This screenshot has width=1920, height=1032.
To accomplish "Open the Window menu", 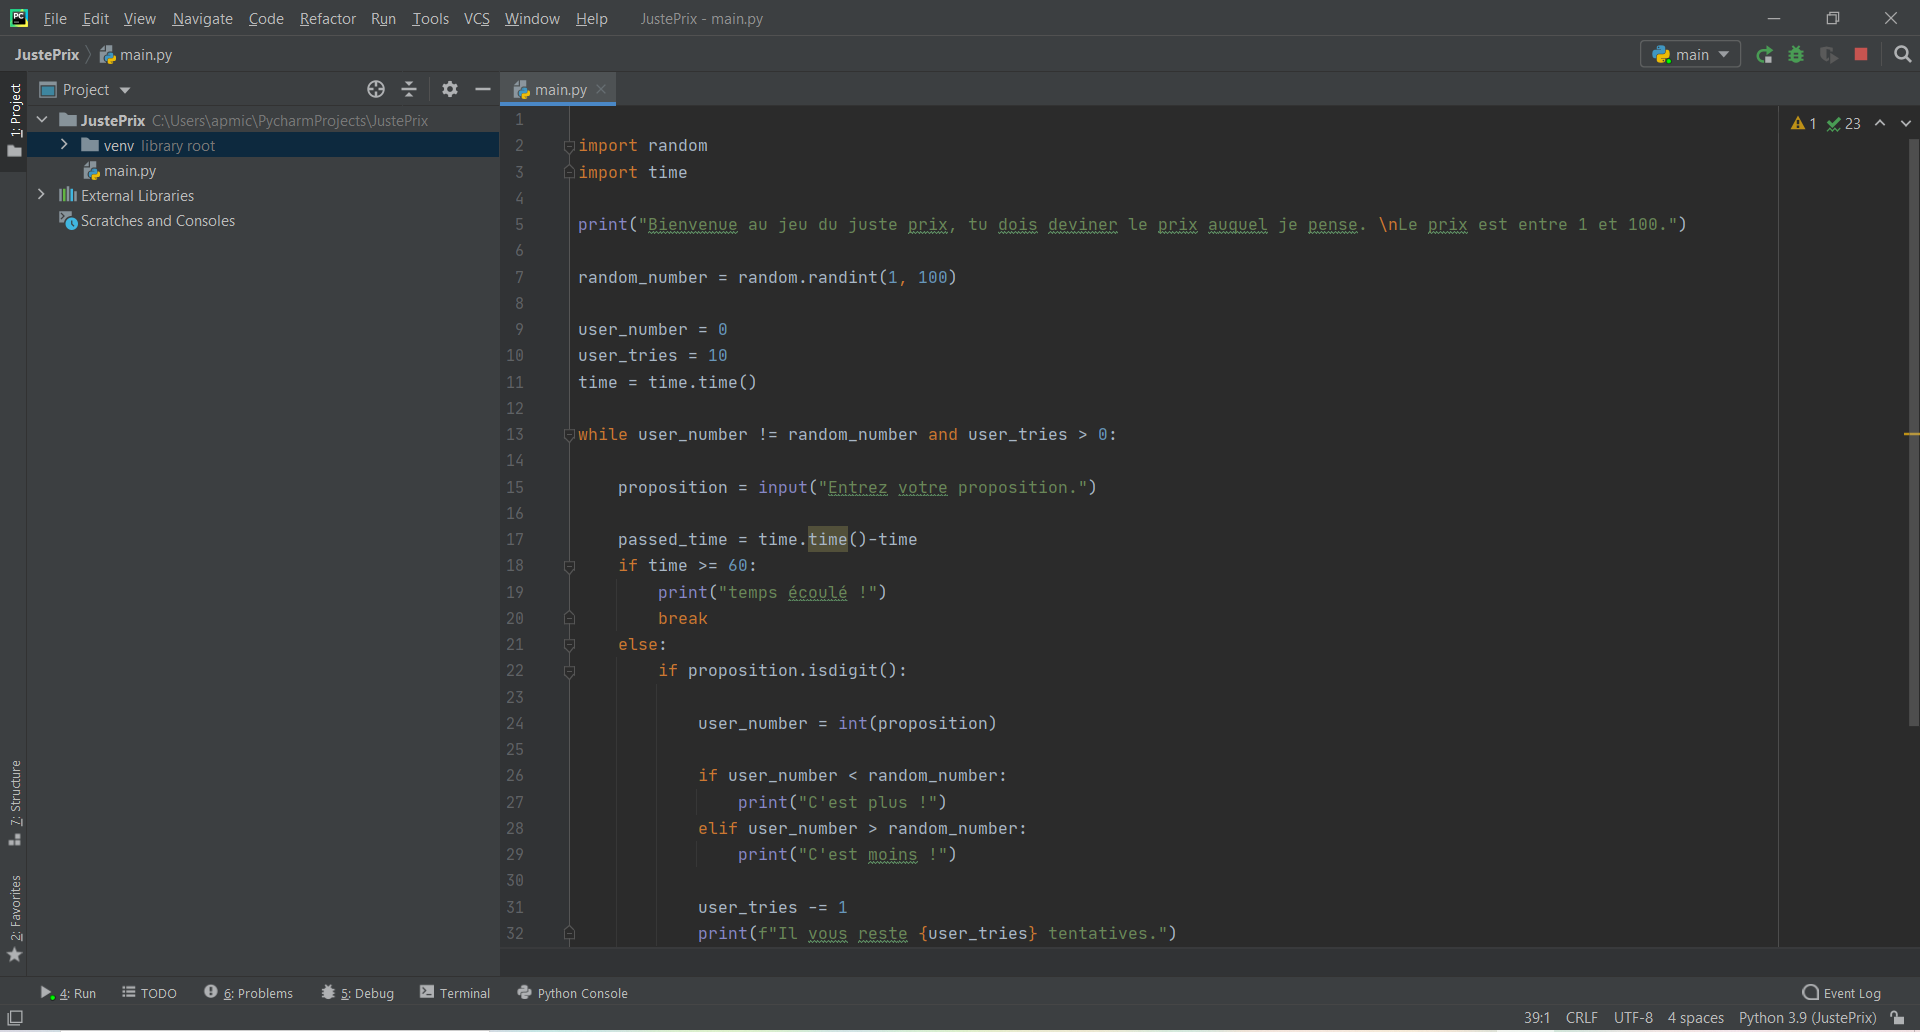I will click(x=532, y=19).
